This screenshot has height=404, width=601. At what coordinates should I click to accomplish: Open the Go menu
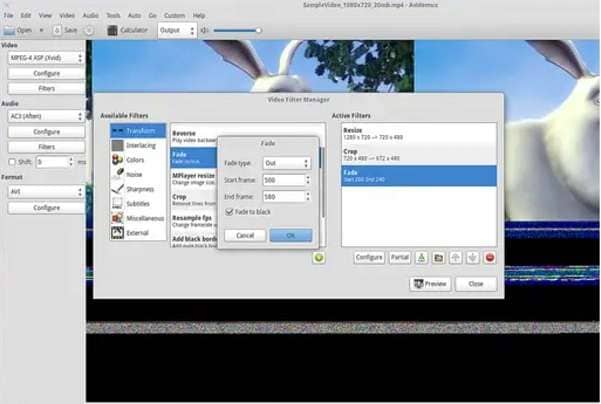(153, 15)
